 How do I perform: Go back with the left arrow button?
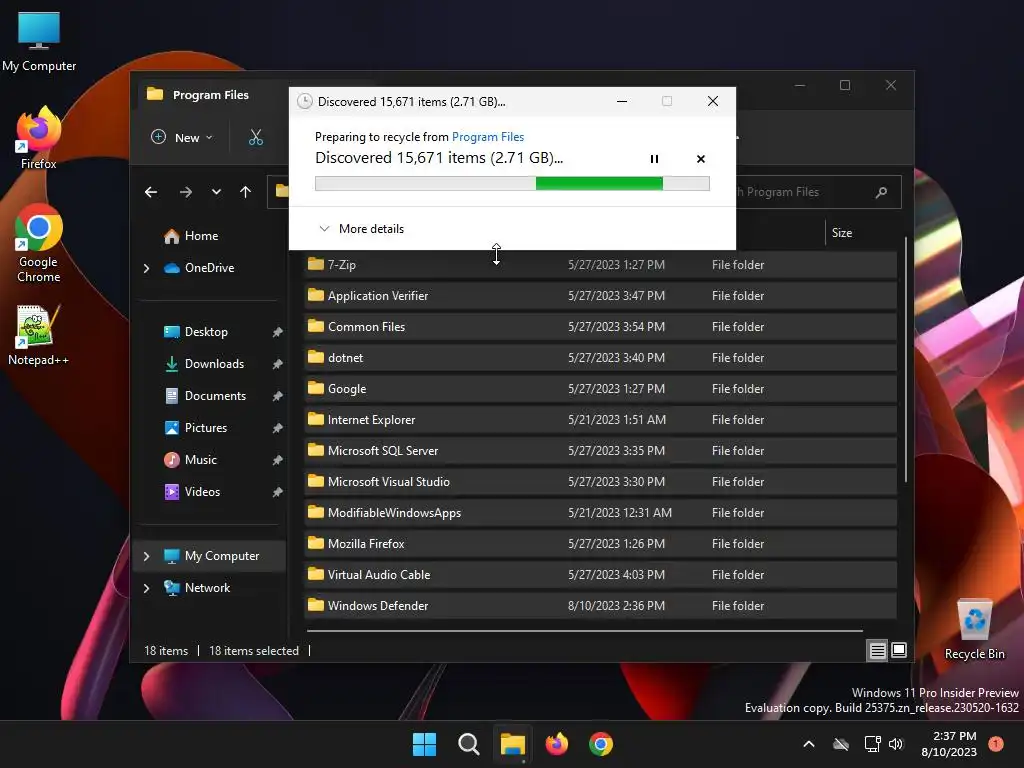coord(151,192)
